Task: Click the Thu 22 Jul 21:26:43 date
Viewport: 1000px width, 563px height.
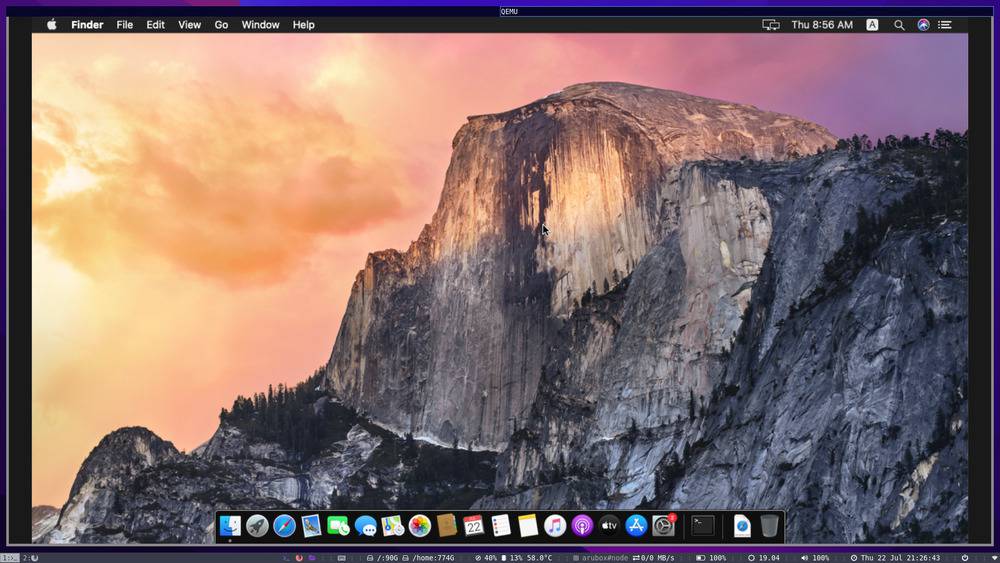Action: point(895,558)
